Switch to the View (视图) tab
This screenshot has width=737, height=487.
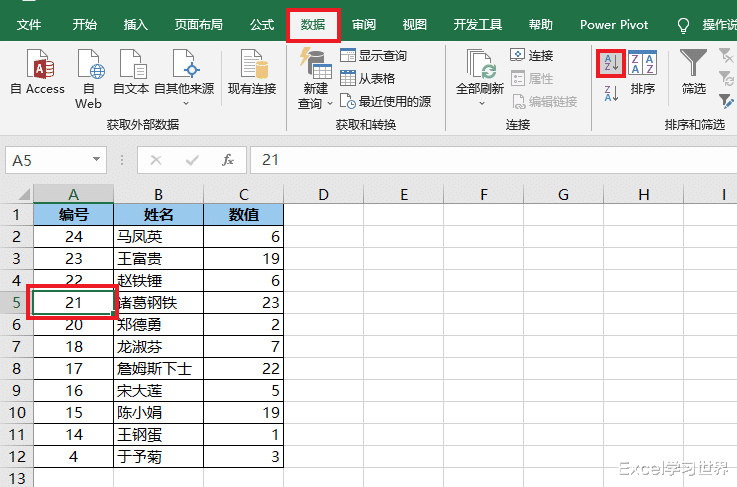pyautogui.click(x=415, y=24)
